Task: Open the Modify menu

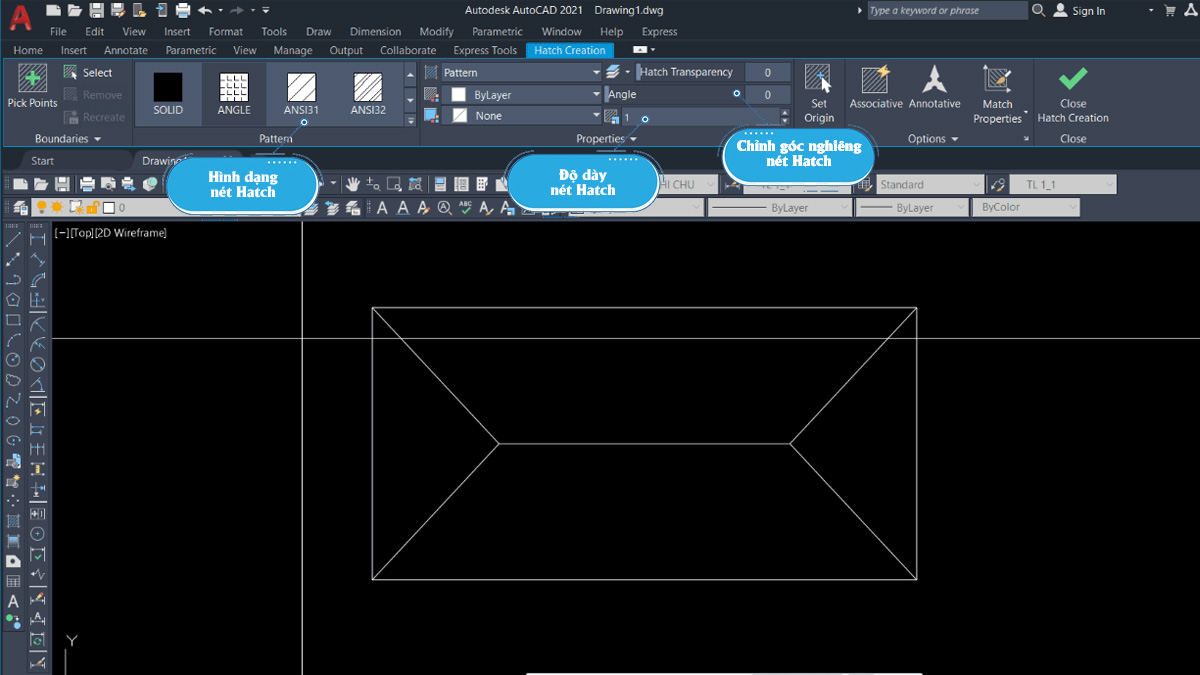Action: pos(436,32)
